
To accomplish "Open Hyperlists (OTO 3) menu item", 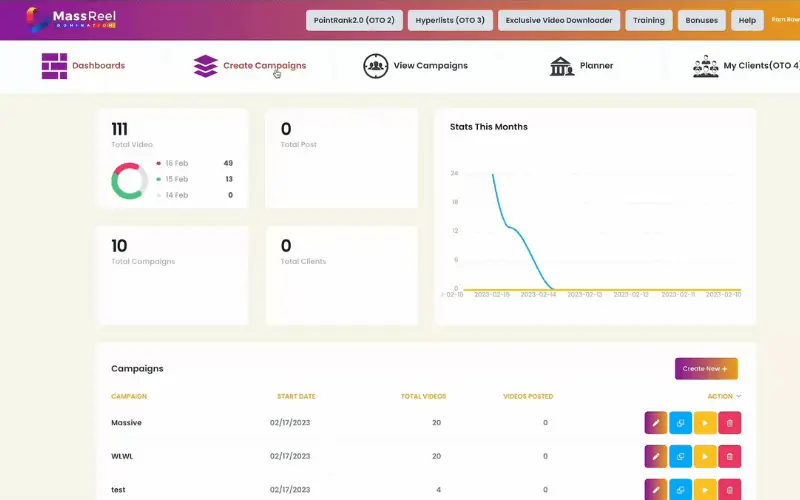I will pos(450,20).
